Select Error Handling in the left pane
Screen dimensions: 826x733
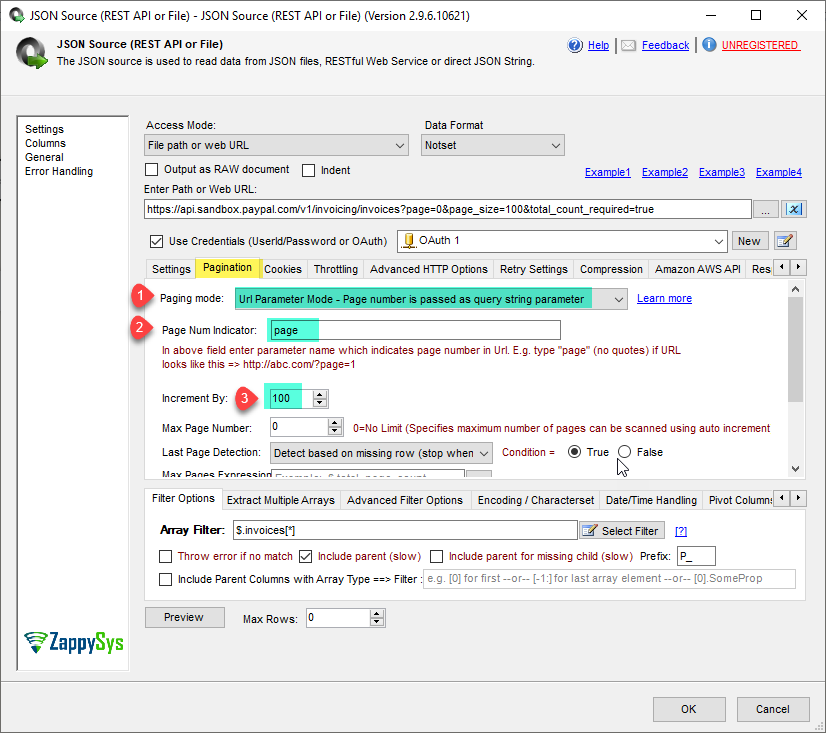click(x=59, y=171)
